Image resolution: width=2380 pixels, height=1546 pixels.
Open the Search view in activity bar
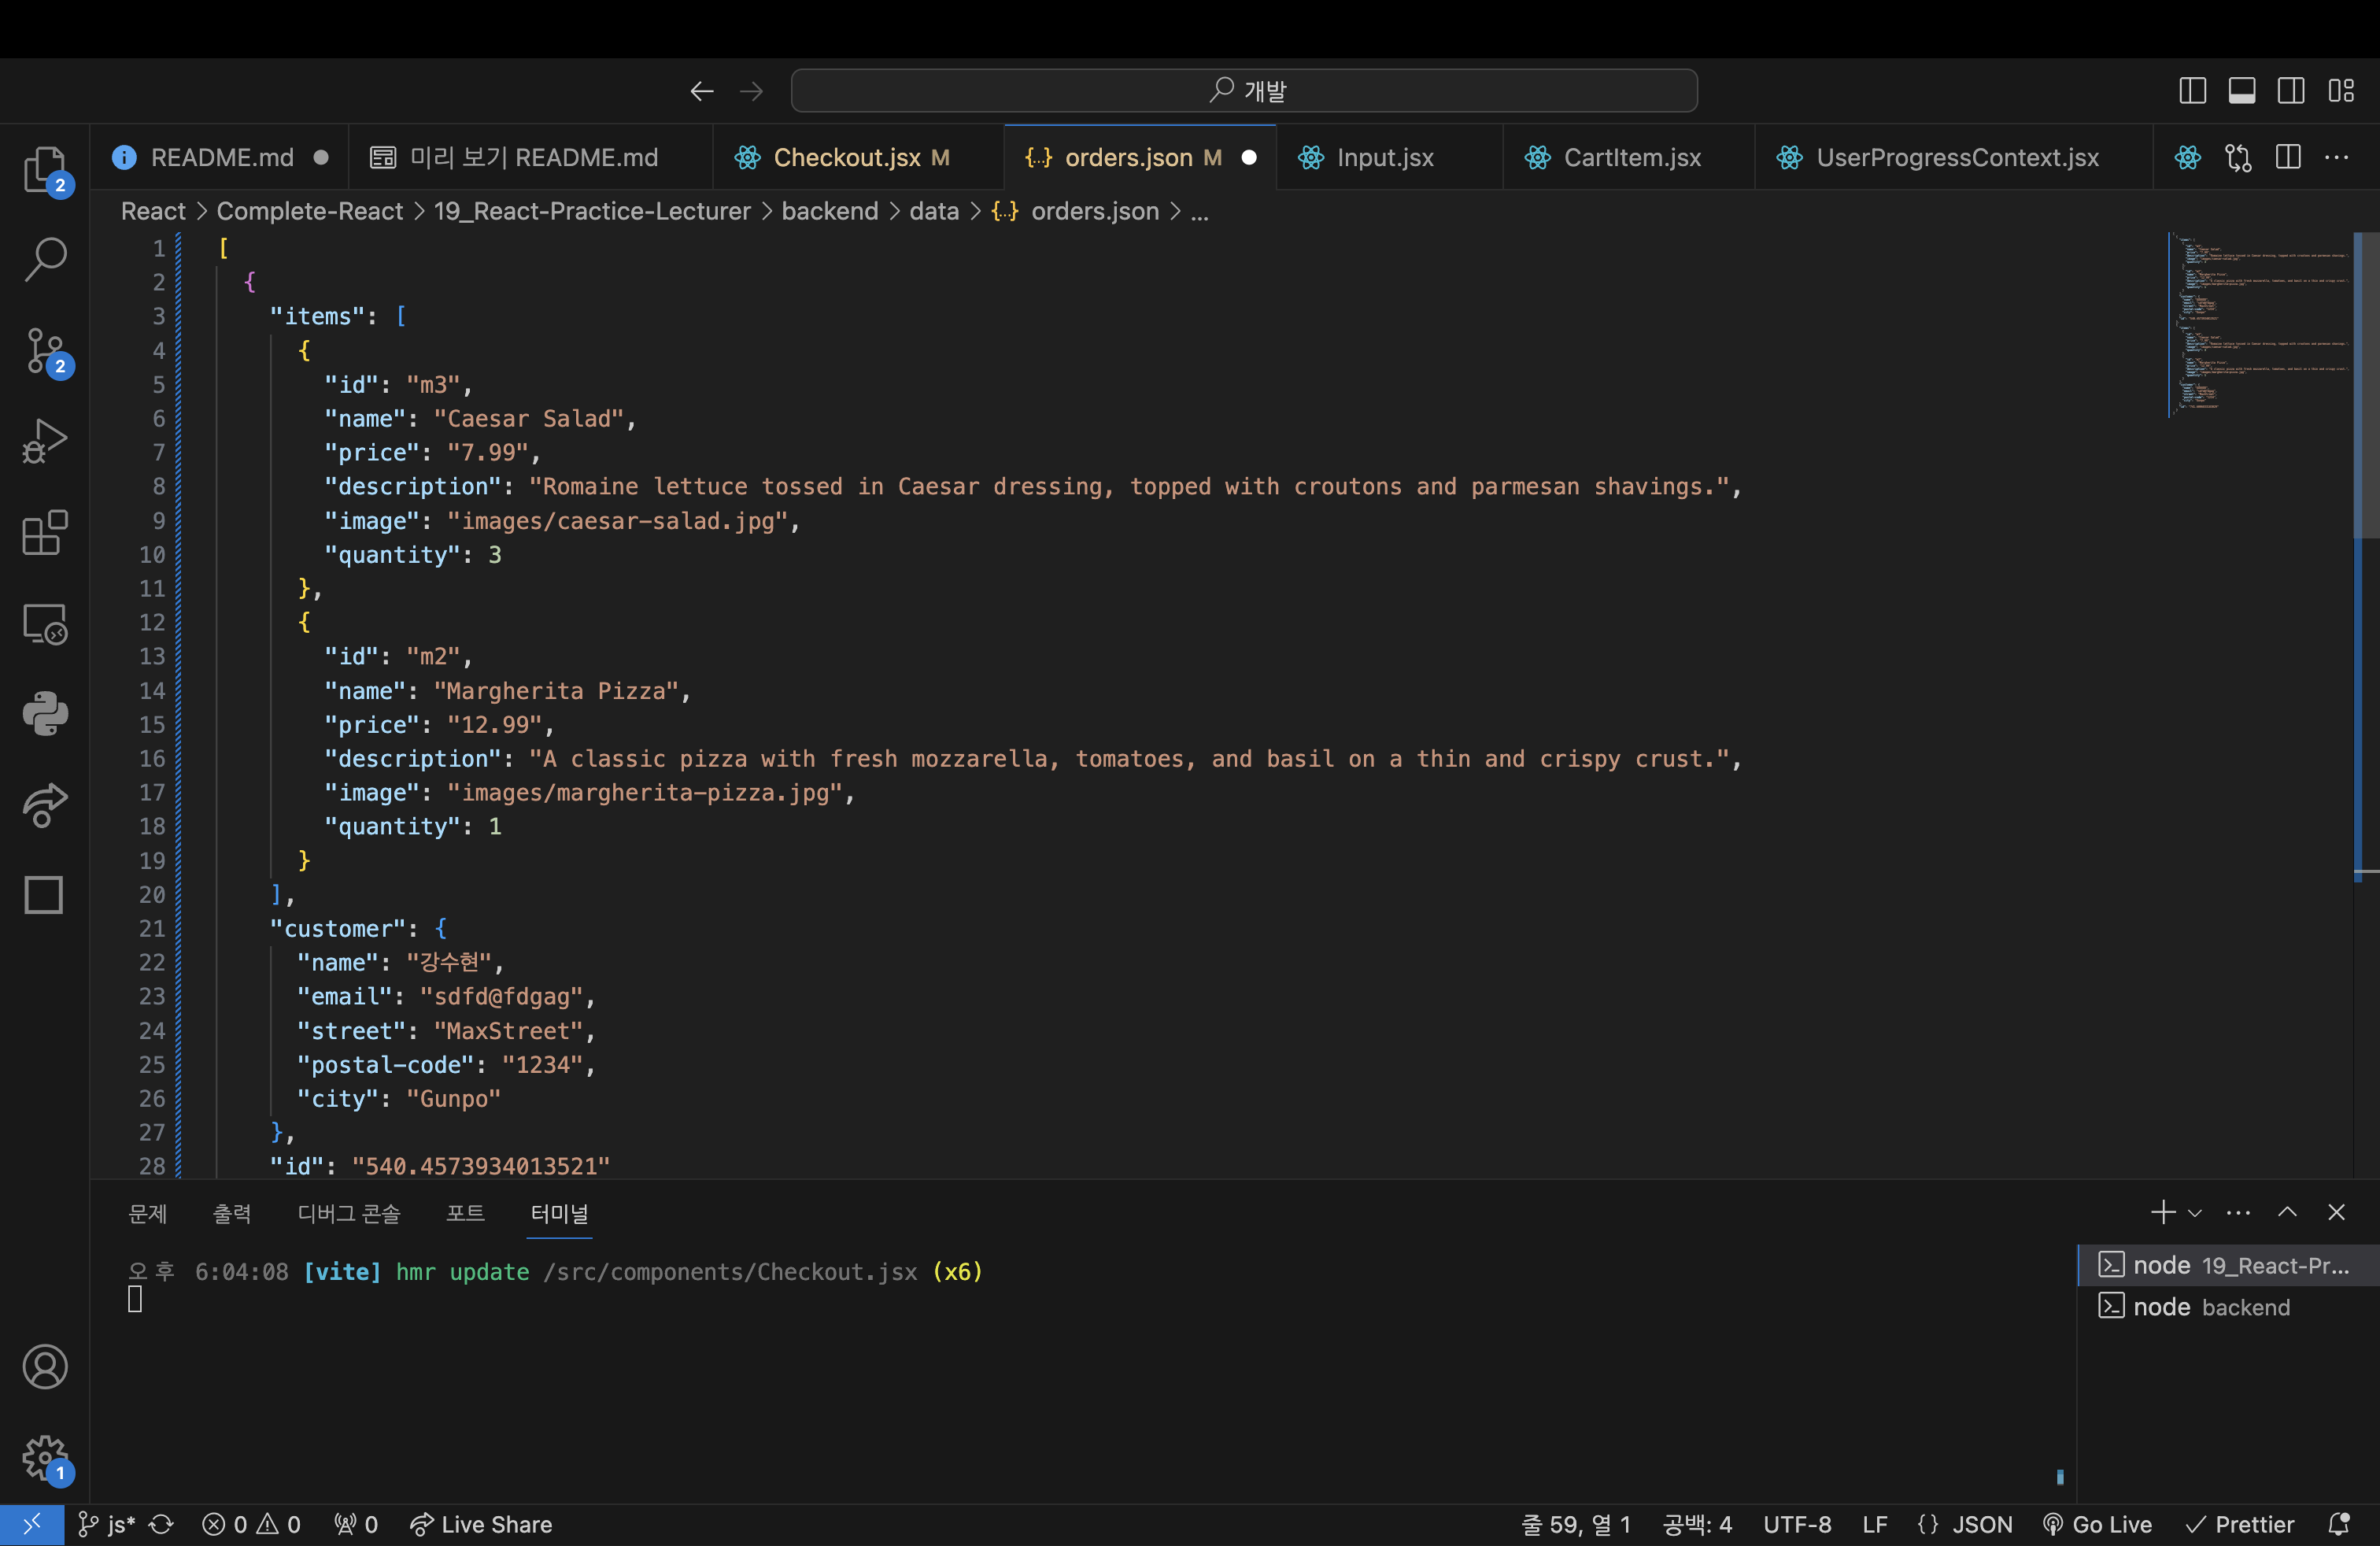[44, 259]
